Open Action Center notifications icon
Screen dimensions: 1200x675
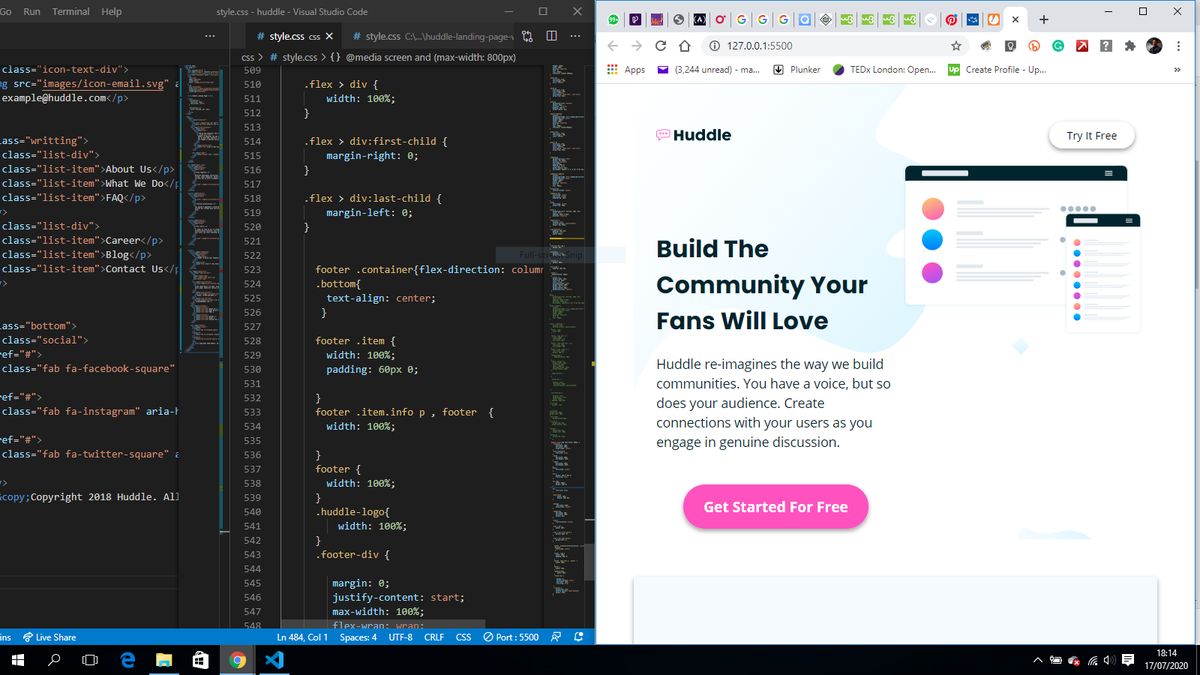coord(1128,660)
